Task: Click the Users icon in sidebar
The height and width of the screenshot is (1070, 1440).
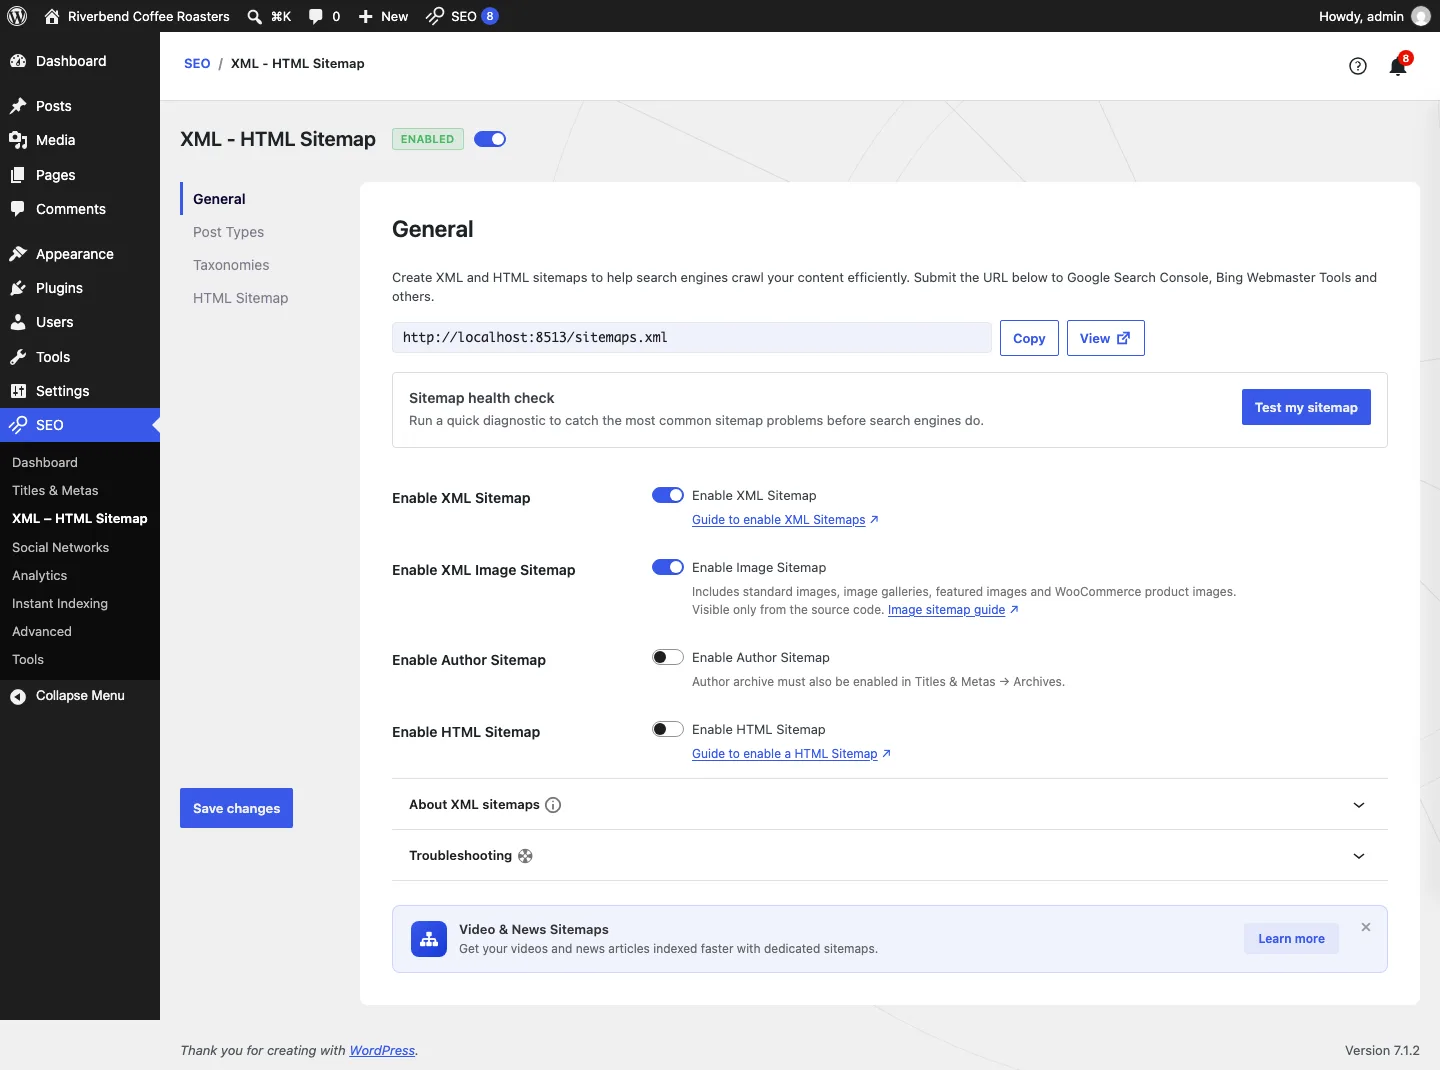Action: tap(18, 322)
